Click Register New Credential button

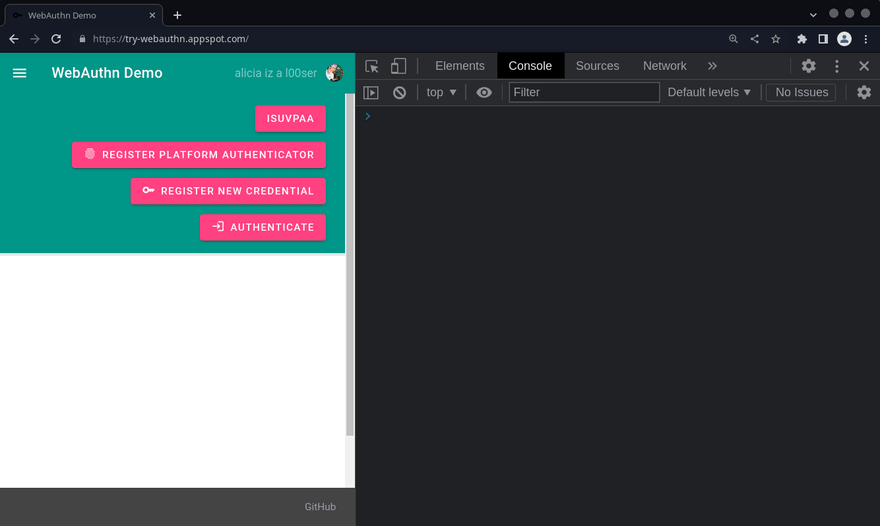(228, 191)
